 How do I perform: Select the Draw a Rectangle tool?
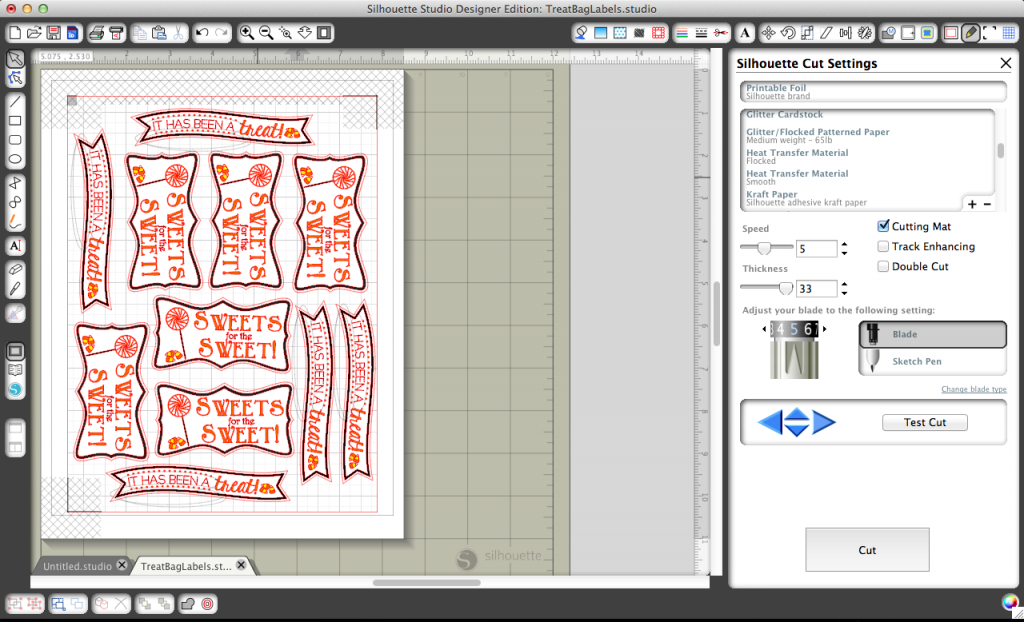(15, 121)
